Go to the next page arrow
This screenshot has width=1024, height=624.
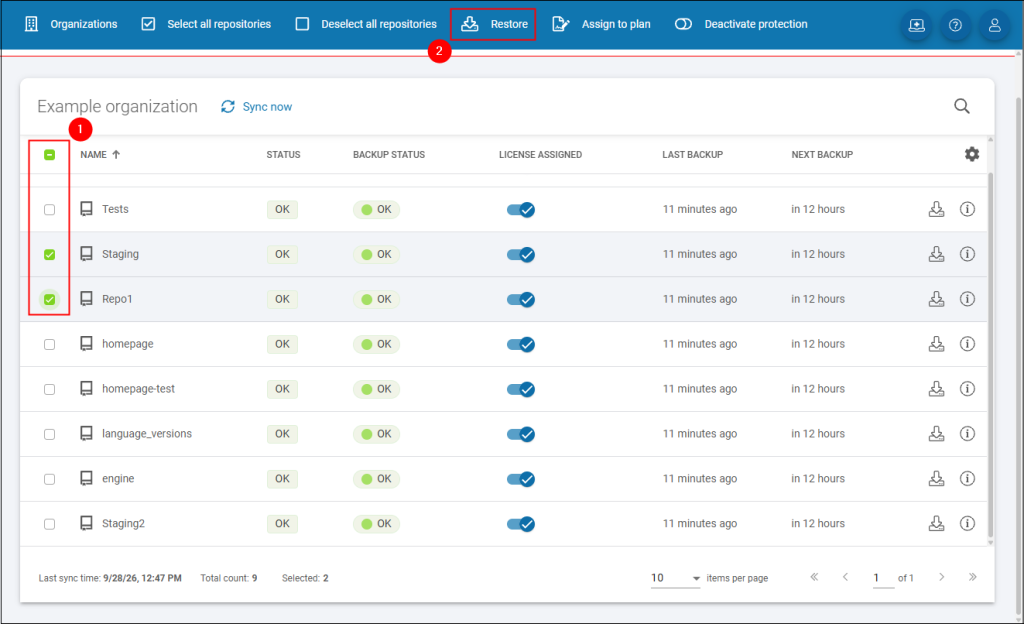coord(941,577)
